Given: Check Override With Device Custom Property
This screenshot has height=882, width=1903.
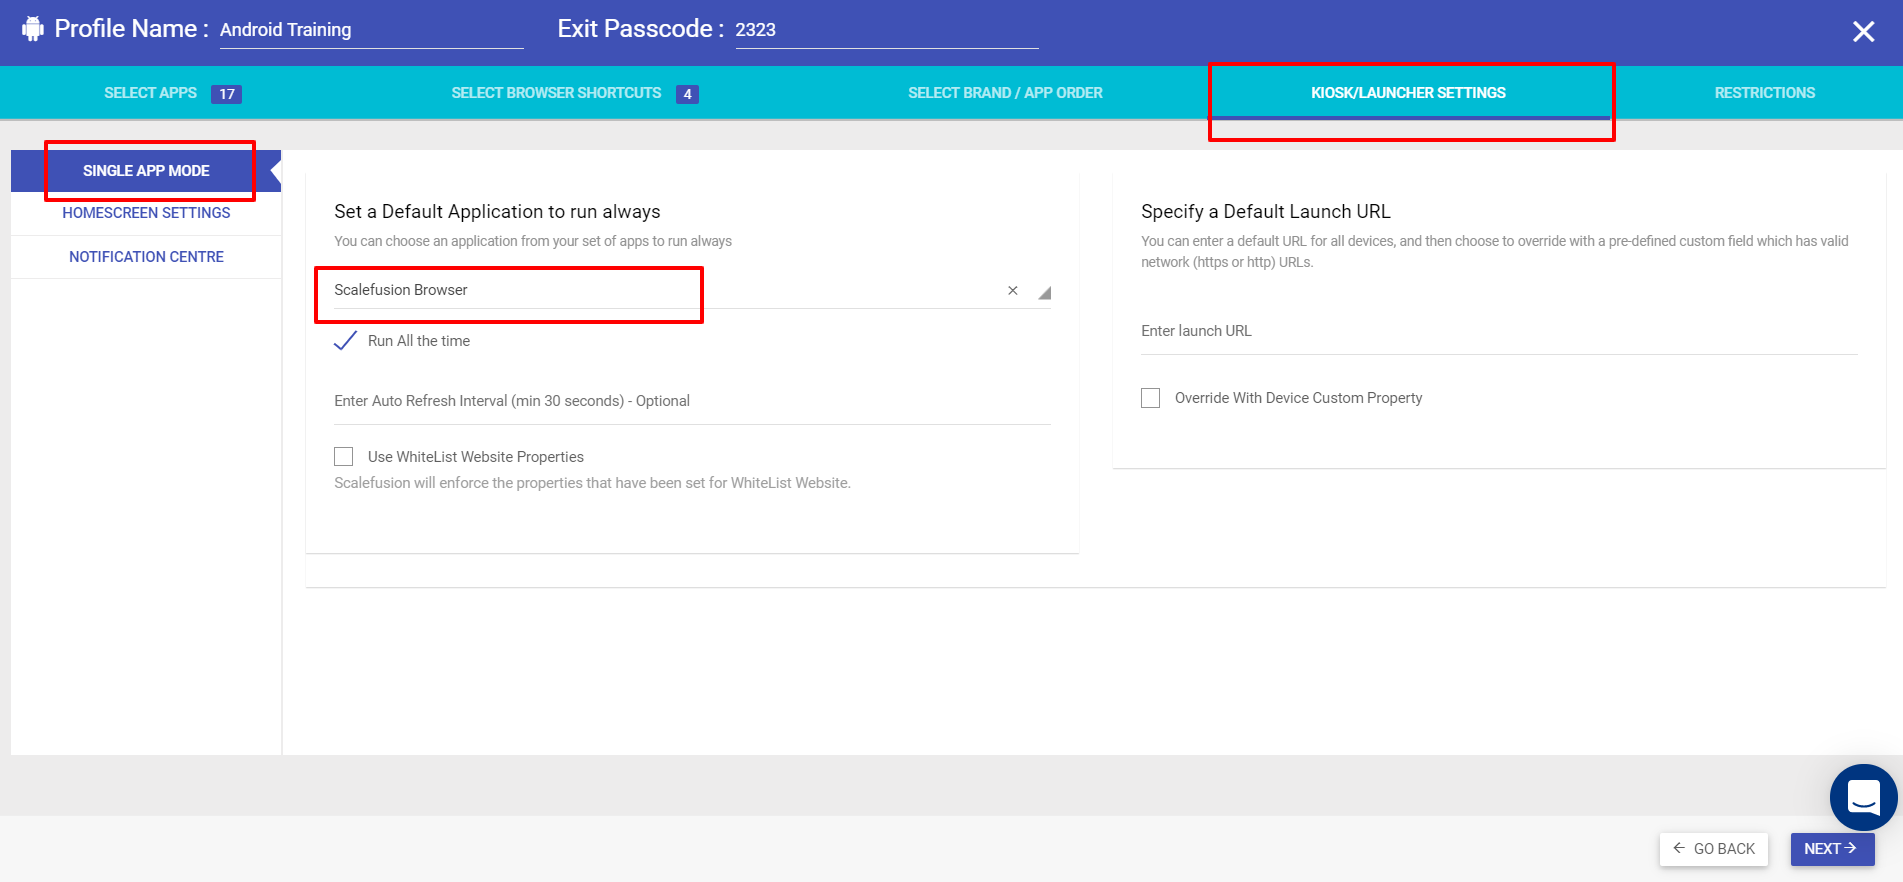Looking at the screenshot, I should 1151,398.
